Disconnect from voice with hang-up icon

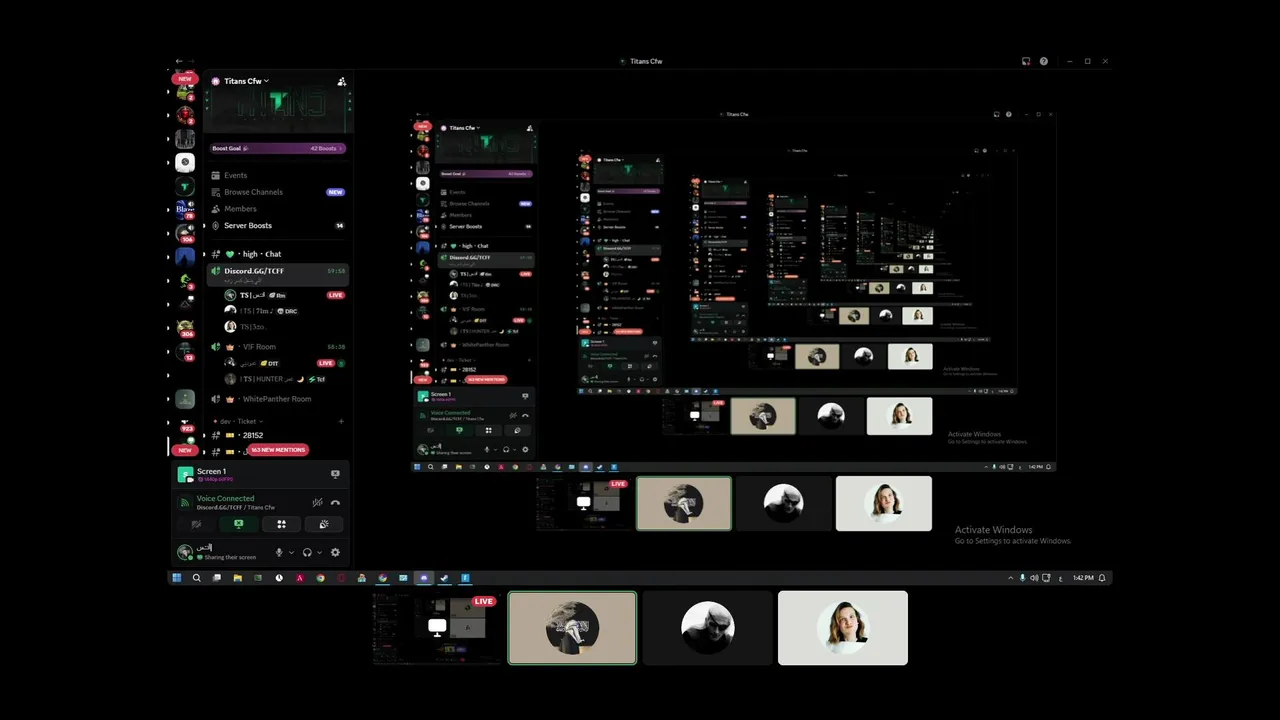[x=335, y=502]
